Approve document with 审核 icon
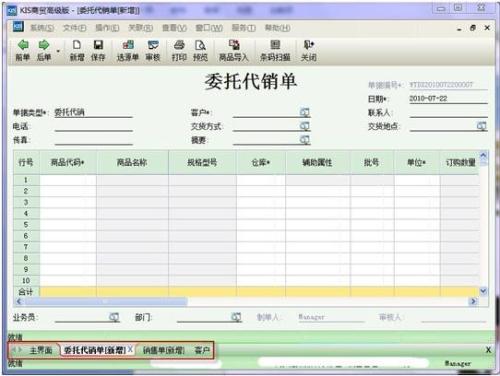Screen dimensions: 500x376 [x=153, y=50]
